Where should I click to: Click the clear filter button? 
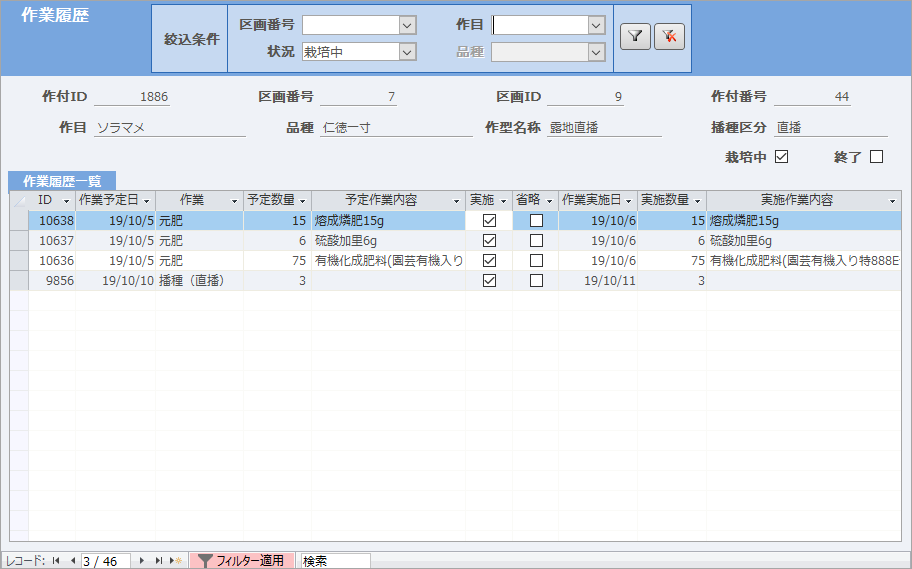click(668, 37)
